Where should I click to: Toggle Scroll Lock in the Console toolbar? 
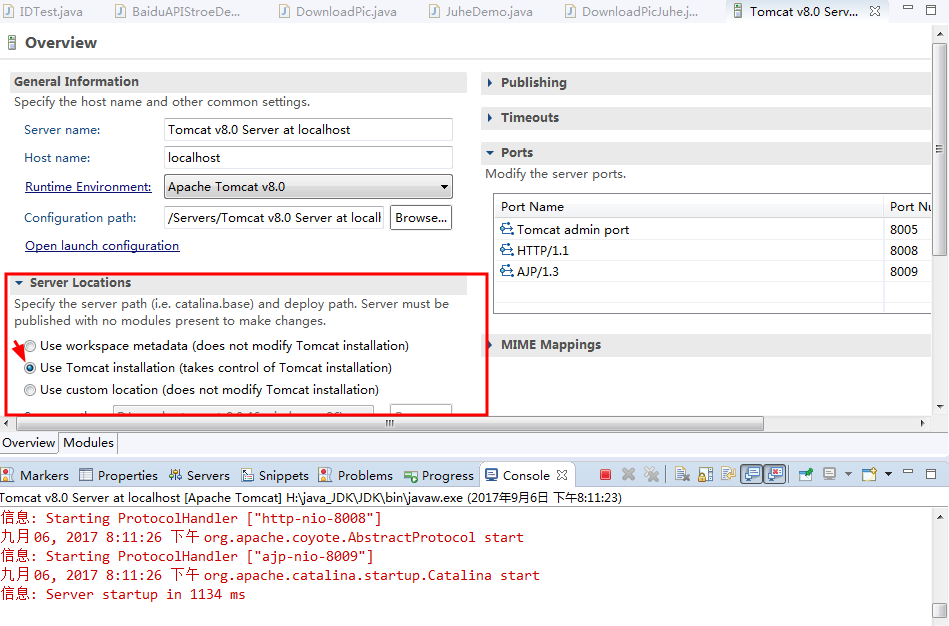click(x=705, y=475)
